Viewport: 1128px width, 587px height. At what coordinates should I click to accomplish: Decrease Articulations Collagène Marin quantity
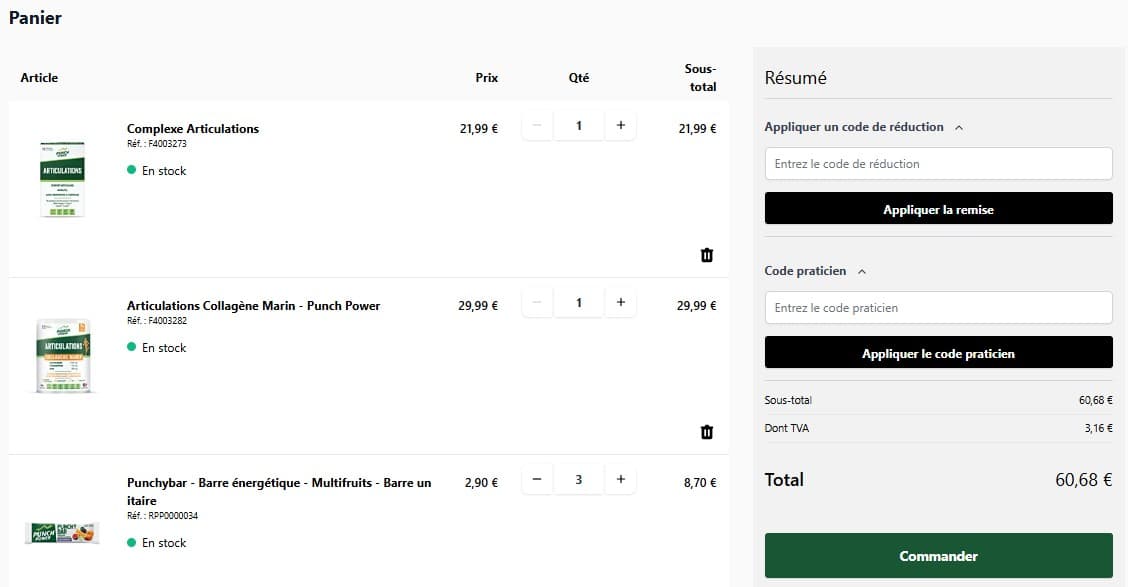pos(537,303)
